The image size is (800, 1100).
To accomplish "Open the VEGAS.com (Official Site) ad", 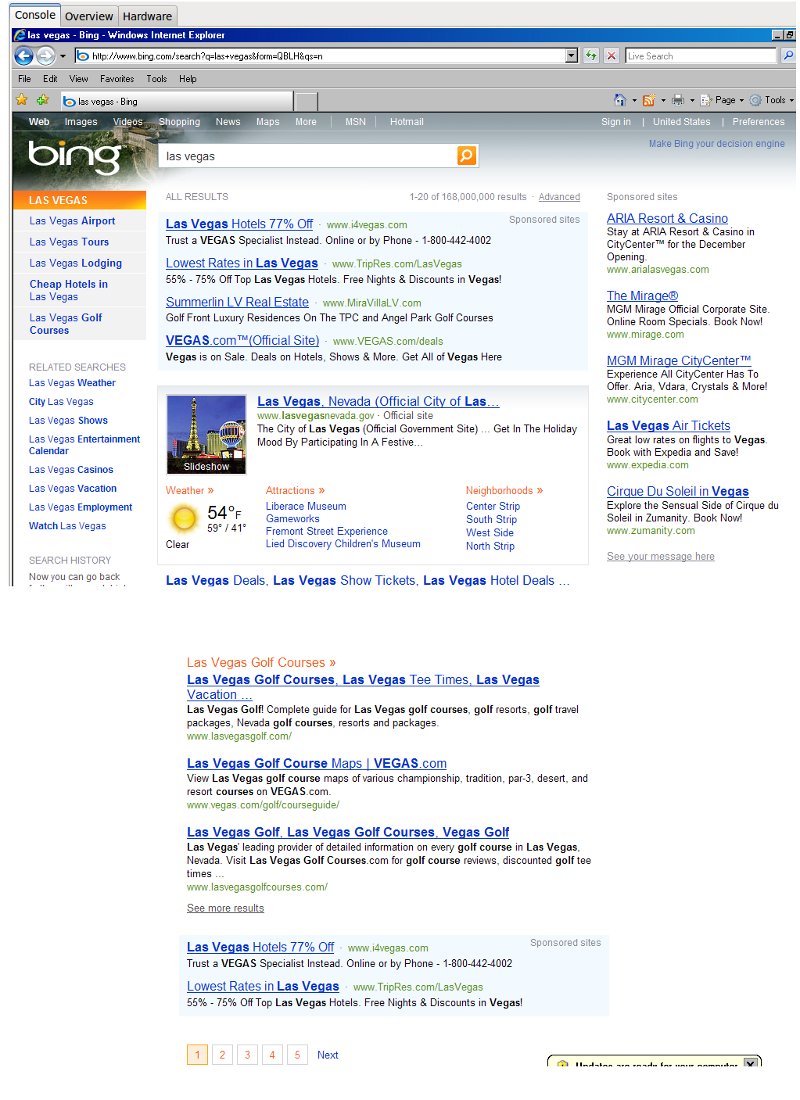I will (x=242, y=340).
